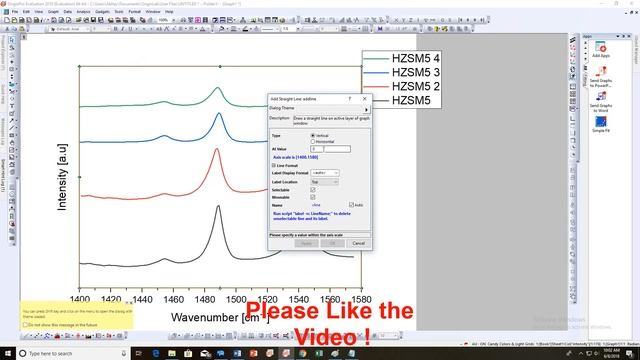
Task: Open File Explorer from taskbar
Action: [x=172, y=353]
